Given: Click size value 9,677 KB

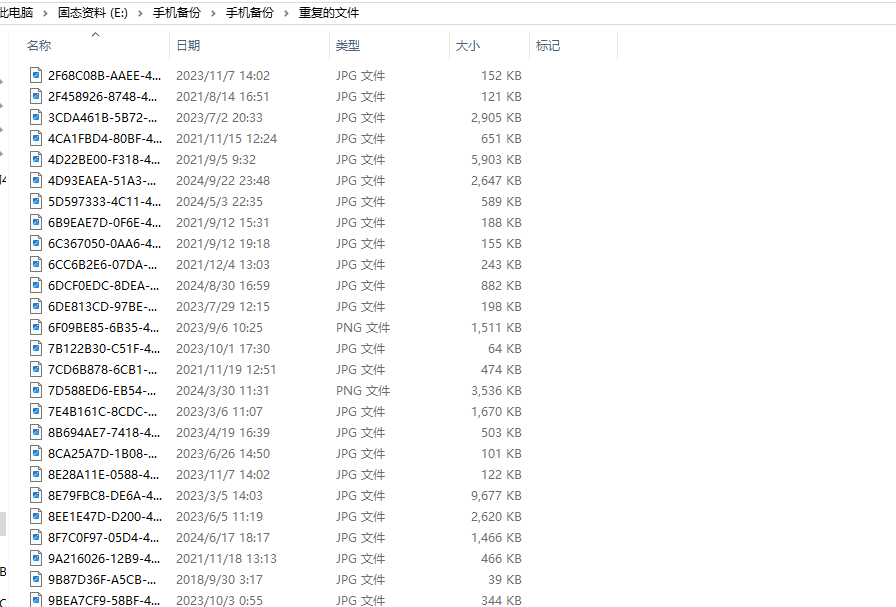Looking at the screenshot, I should (496, 496).
